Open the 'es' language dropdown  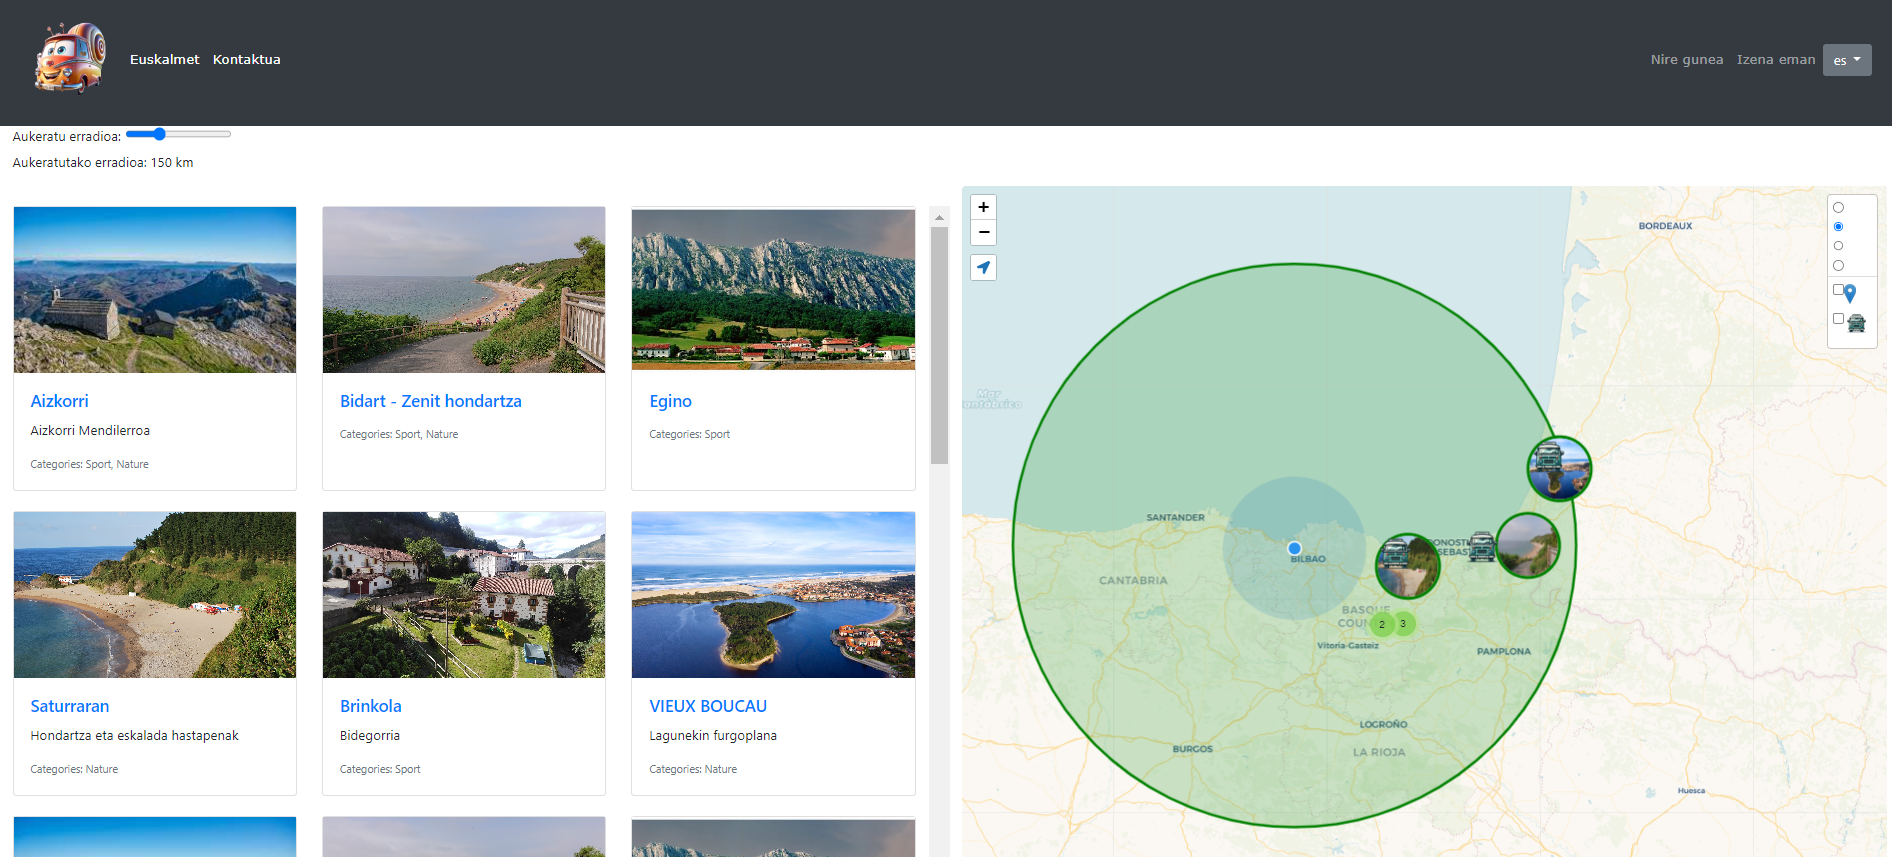coord(1847,60)
